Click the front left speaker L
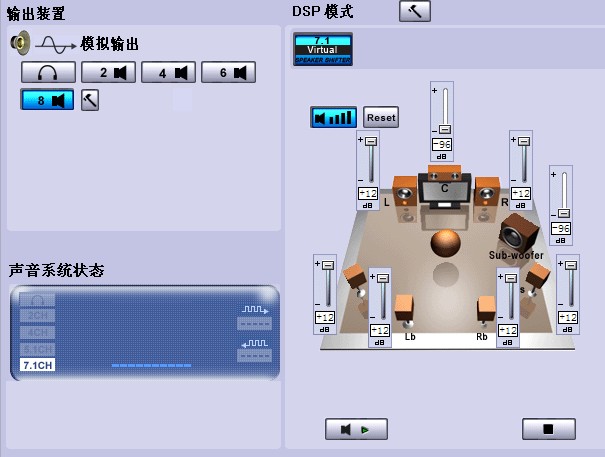 coord(406,196)
